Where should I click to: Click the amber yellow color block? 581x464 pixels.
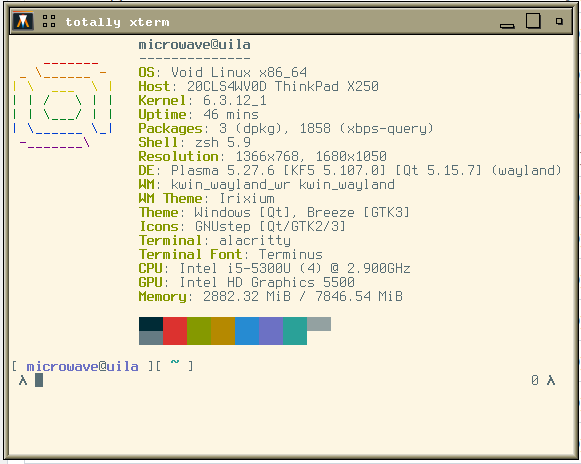(x=223, y=331)
